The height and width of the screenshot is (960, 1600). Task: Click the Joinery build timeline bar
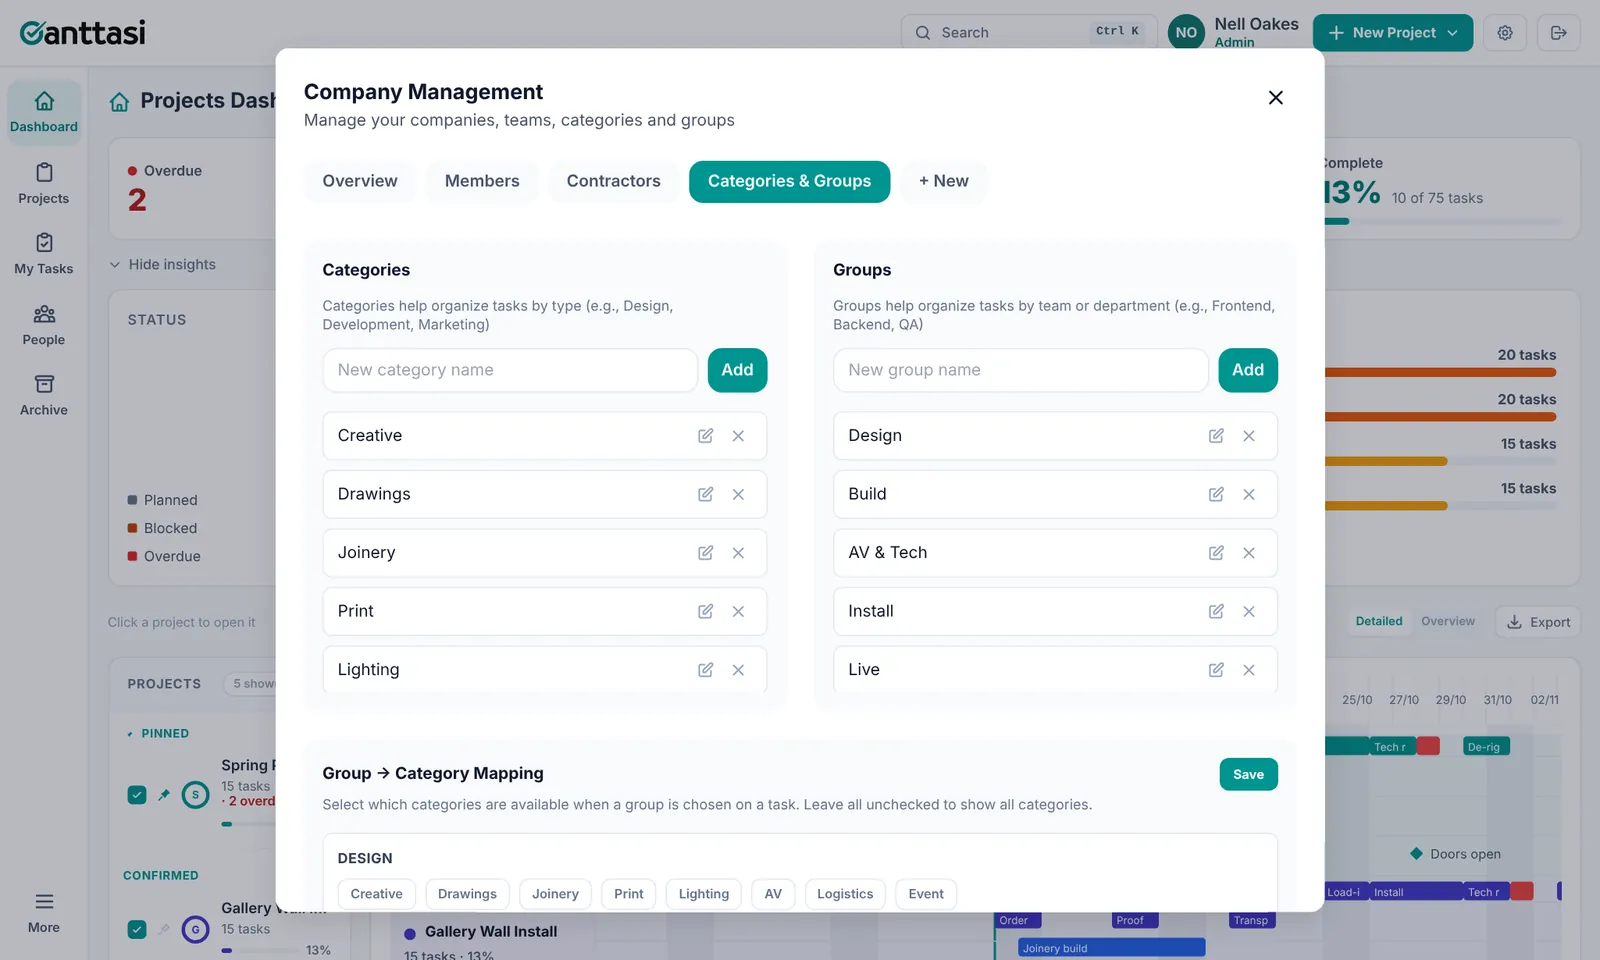tap(1111, 948)
